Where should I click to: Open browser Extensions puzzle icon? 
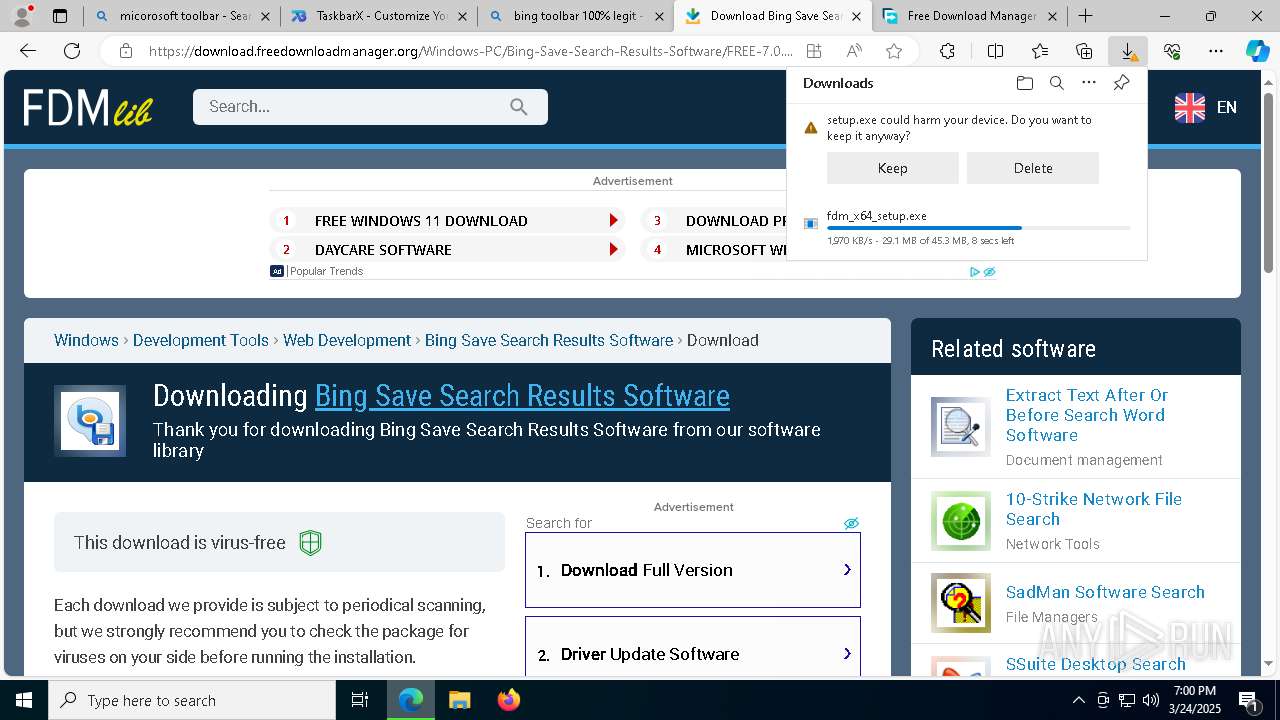coord(947,51)
